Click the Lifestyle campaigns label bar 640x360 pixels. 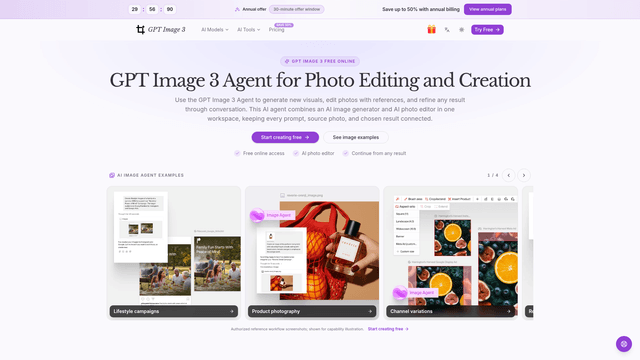tap(173, 311)
